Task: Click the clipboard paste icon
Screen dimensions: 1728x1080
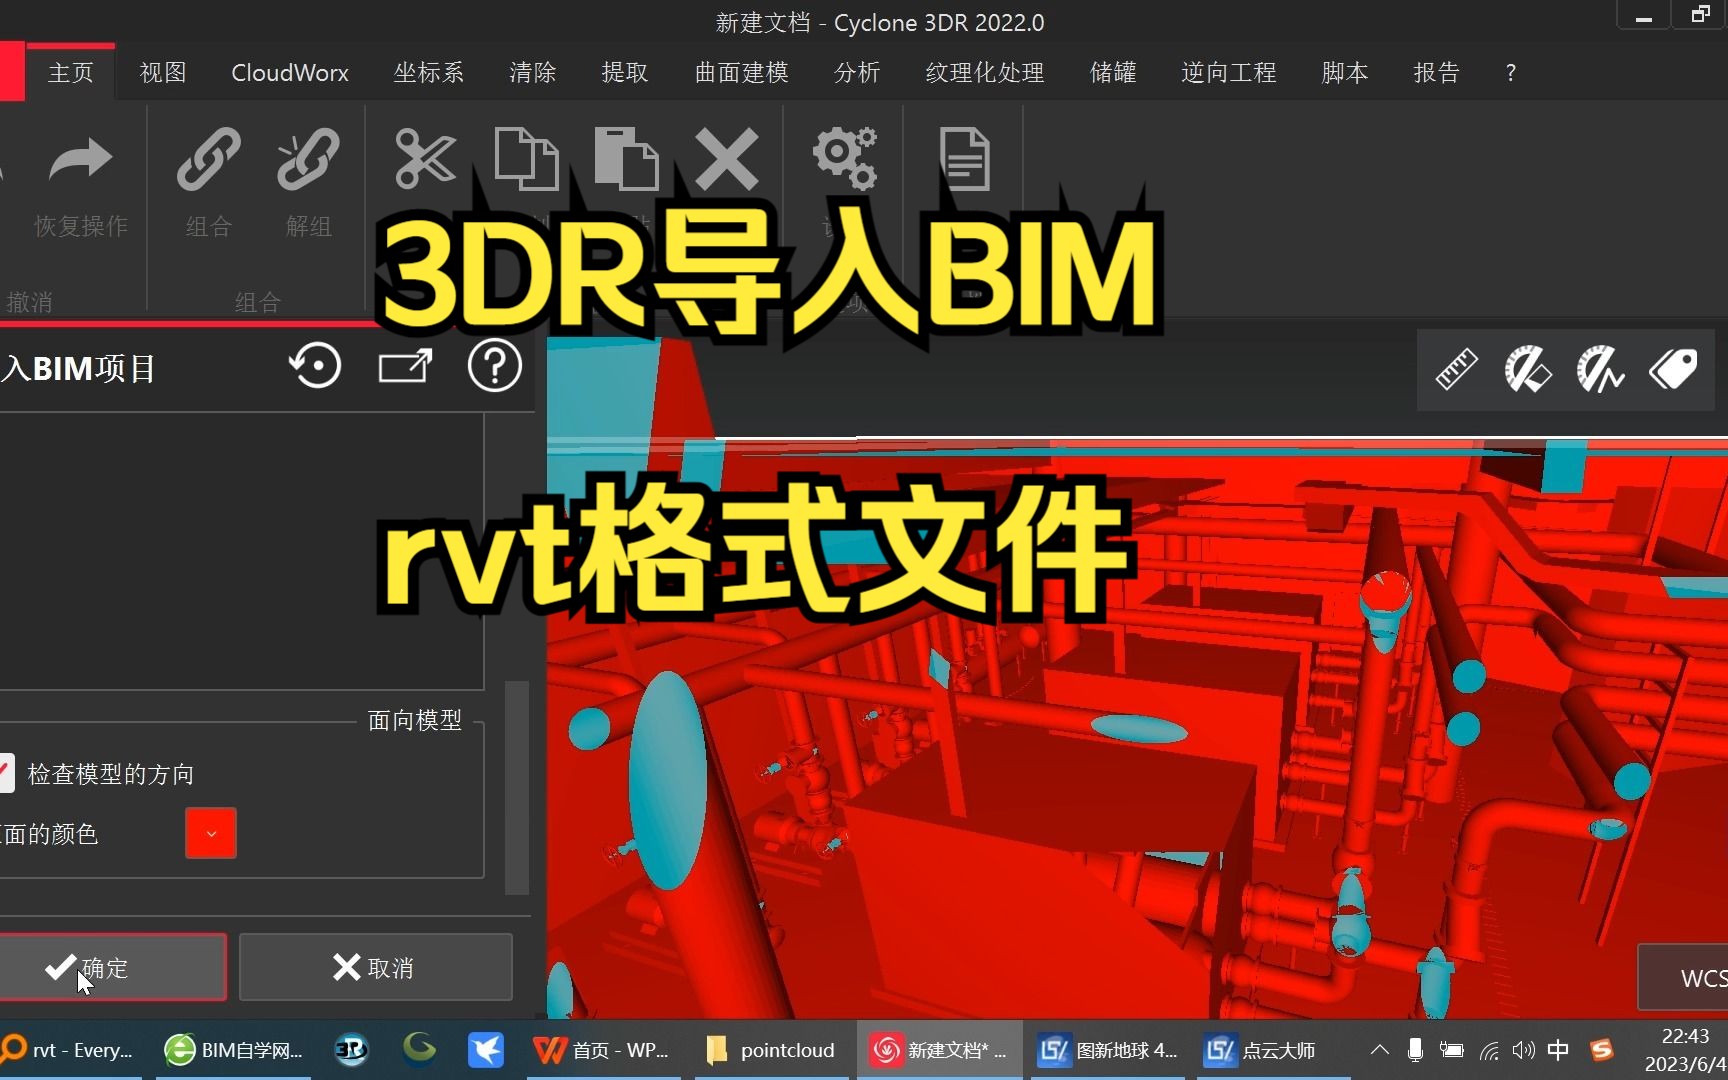Action: click(x=626, y=158)
